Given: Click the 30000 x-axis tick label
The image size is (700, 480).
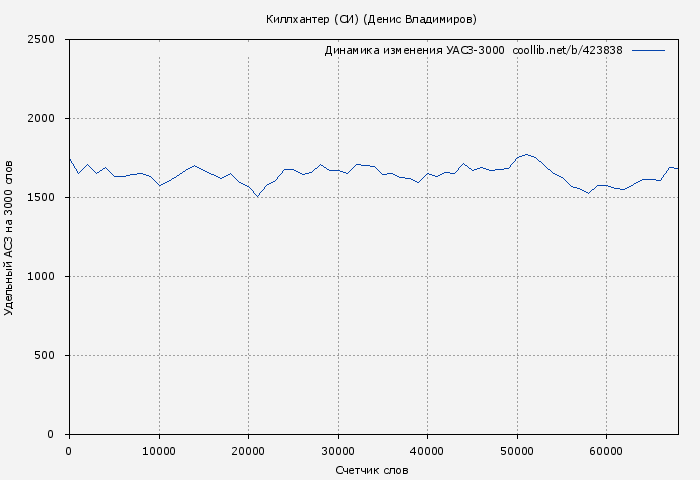Looking at the screenshot, I should tap(337, 451).
